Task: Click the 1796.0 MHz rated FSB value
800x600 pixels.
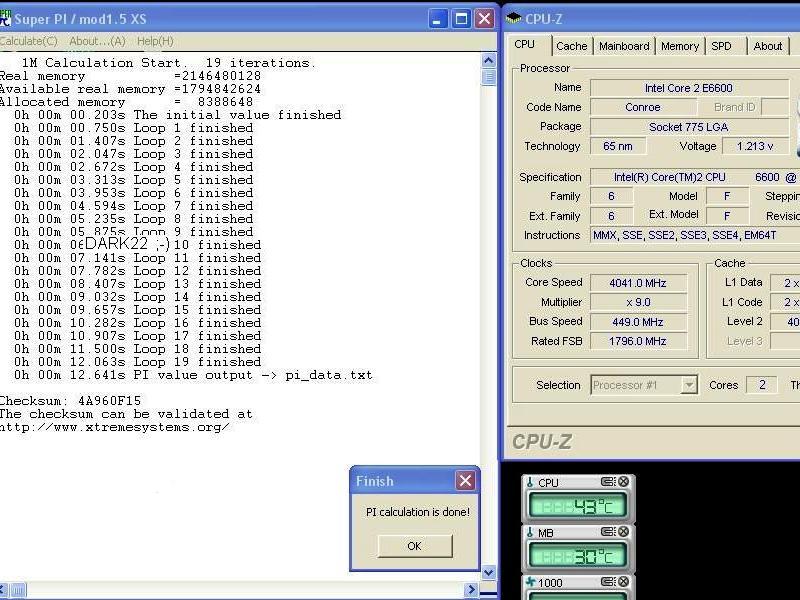Action: (x=638, y=341)
